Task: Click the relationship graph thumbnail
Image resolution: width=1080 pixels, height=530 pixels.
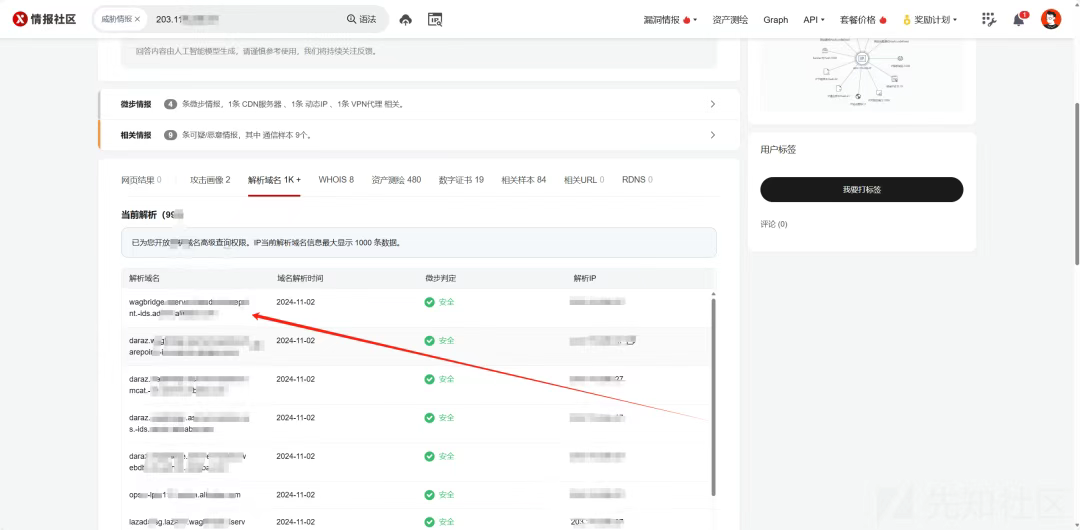Action: click(861, 74)
